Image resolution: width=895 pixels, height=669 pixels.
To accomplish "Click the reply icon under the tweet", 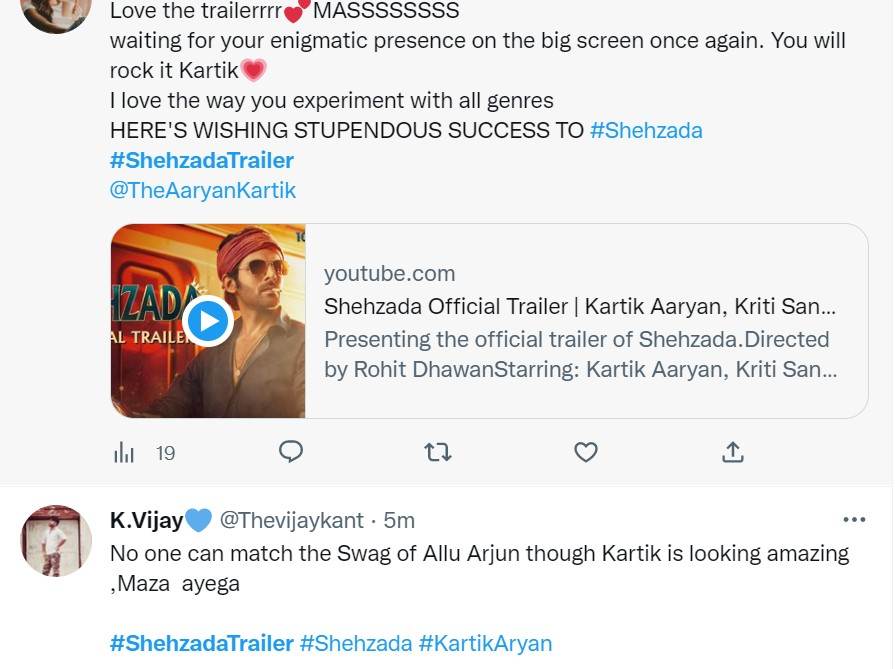I will pyautogui.click(x=291, y=452).
